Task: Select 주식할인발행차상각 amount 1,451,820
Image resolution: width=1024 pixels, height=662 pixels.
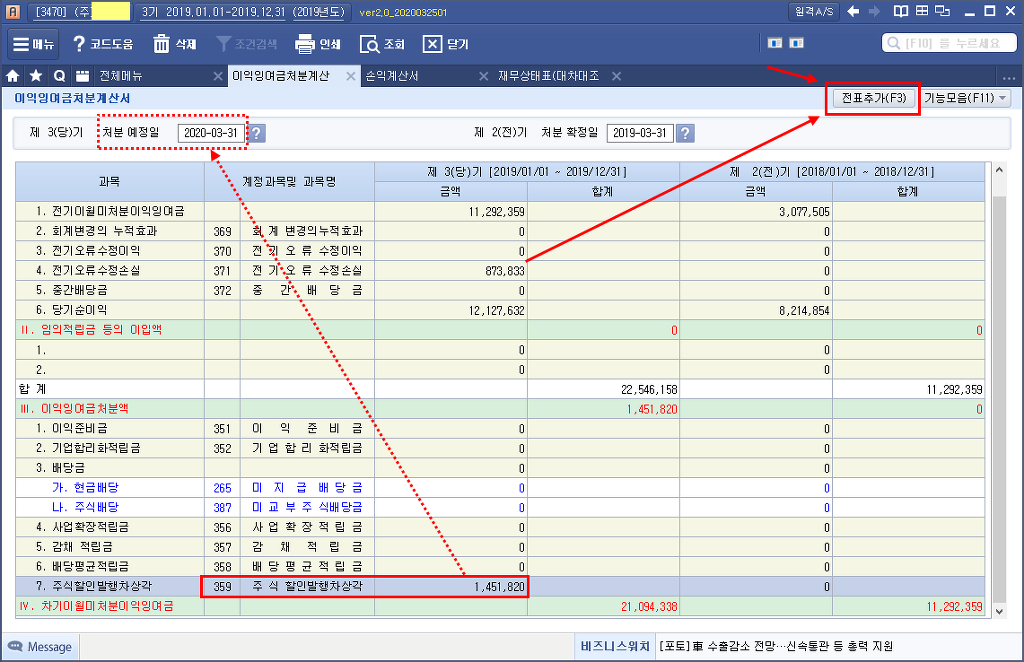Action: point(451,586)
